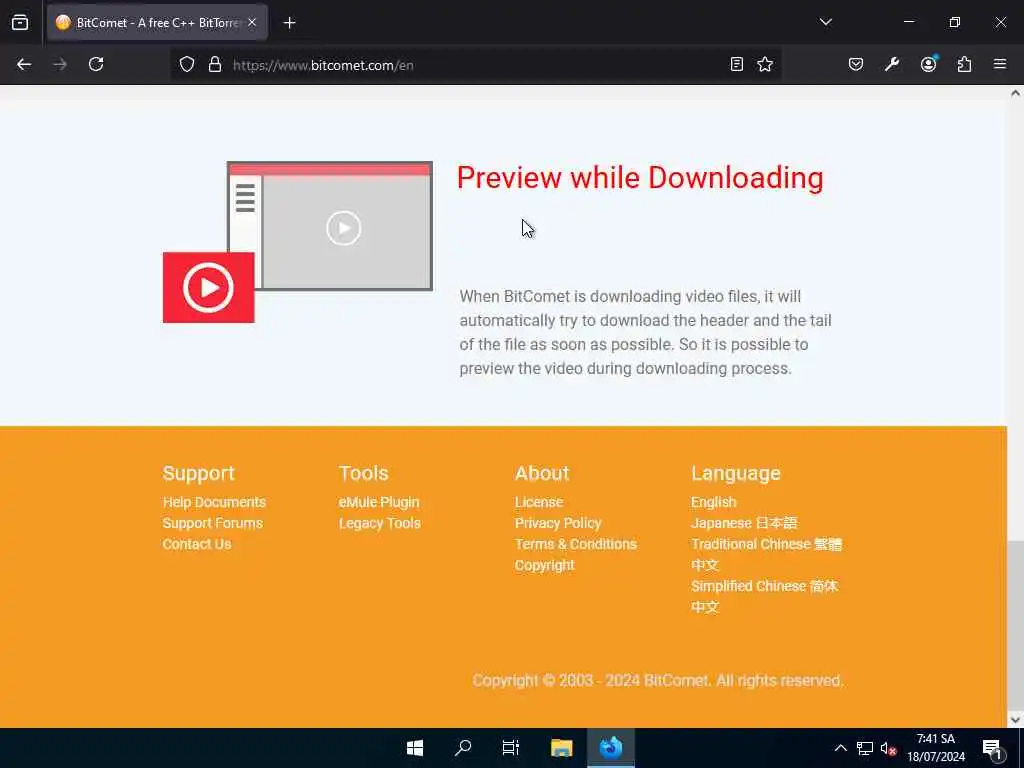The height and width of the screenshot is (768, 1024).
Task: Open Support Forums link
Action: [x=212, y=523]
